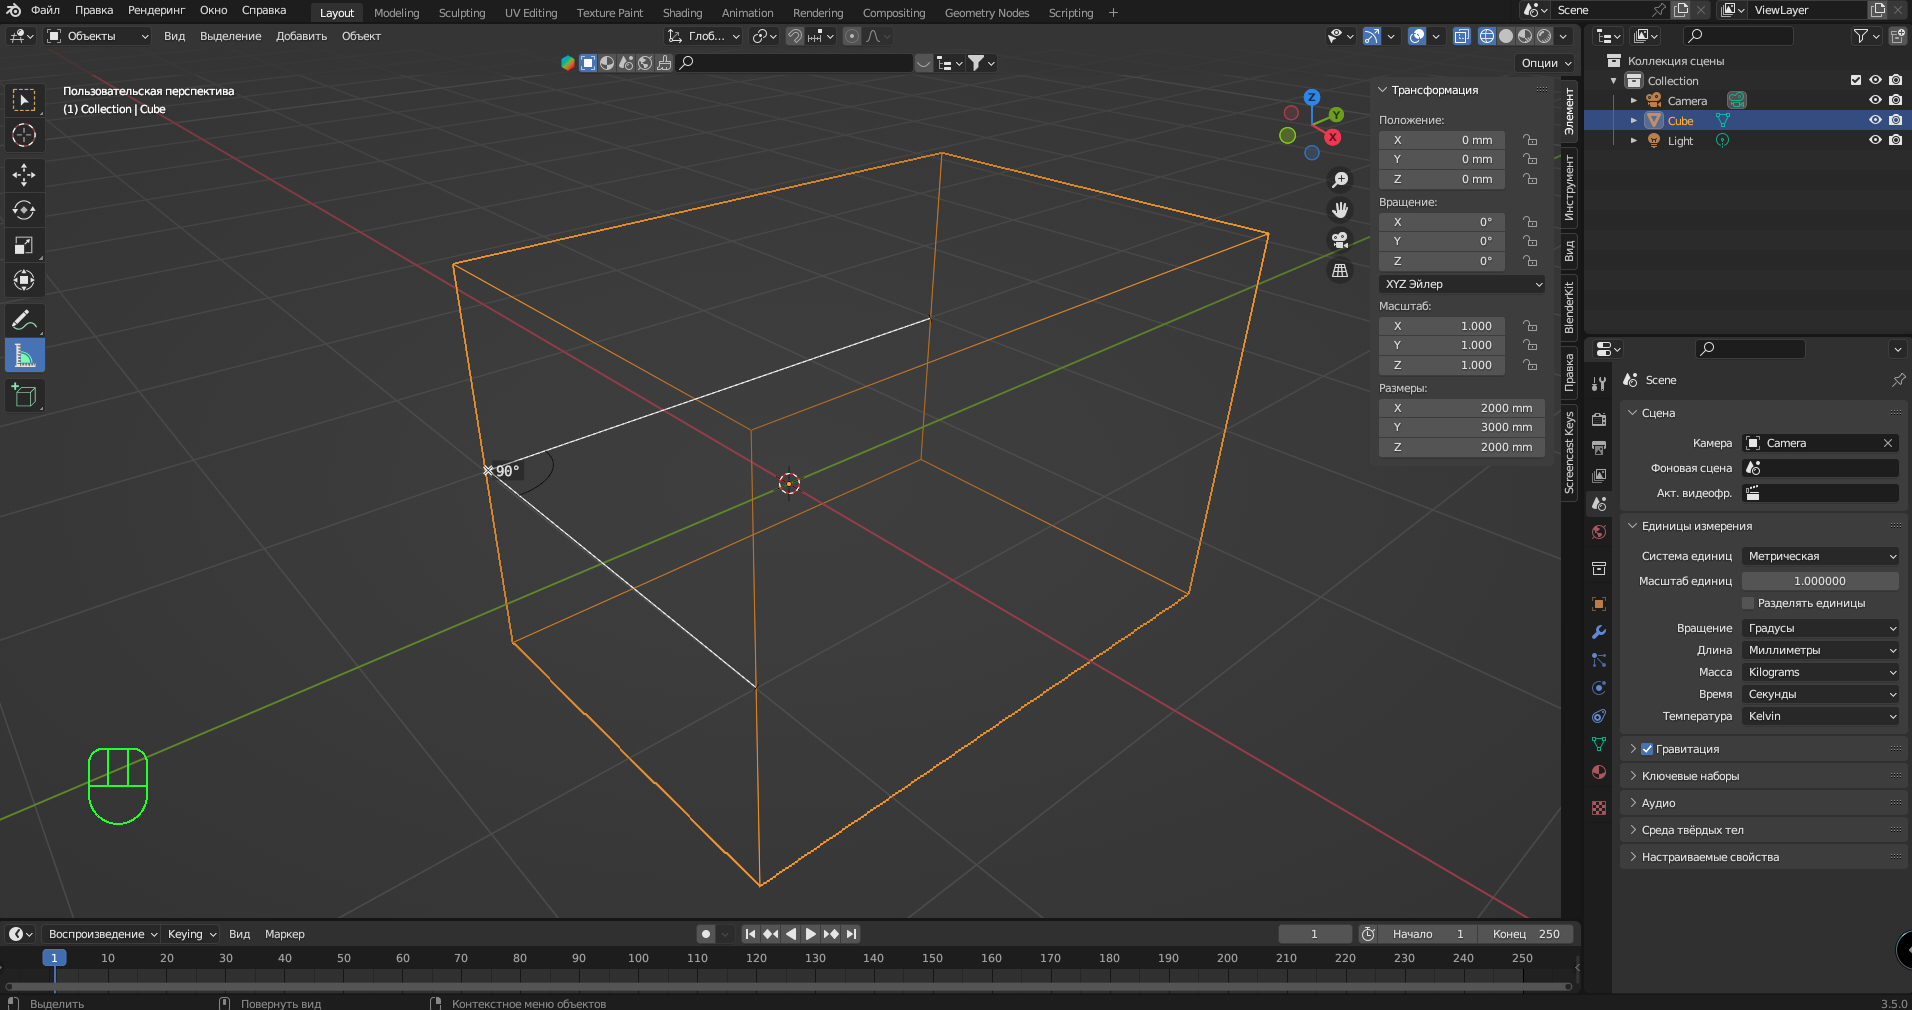The image size is (1912, 1010).
Task: Open the Length units dropdown showing Millimeters
Action: pos(1820,650)
